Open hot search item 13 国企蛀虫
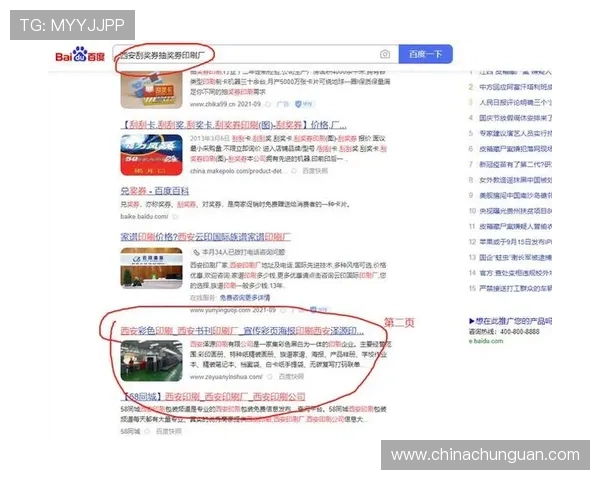 pos(515,257)
